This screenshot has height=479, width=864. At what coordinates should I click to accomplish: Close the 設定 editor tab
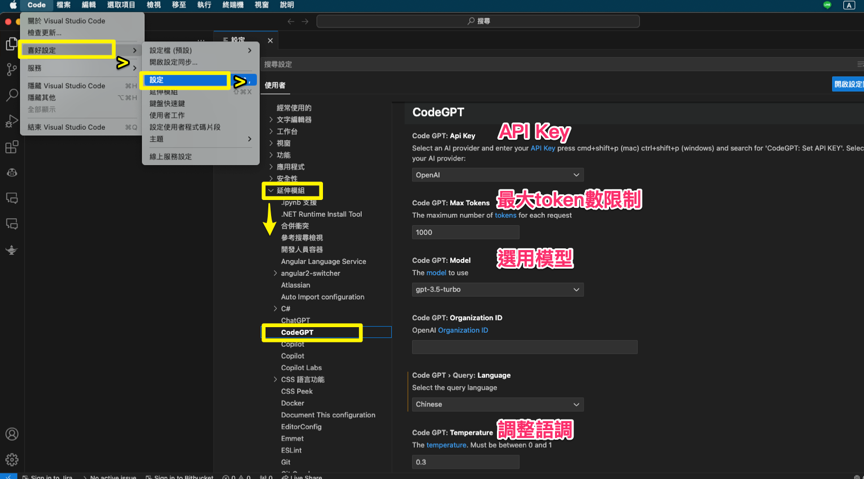point(270,40)
